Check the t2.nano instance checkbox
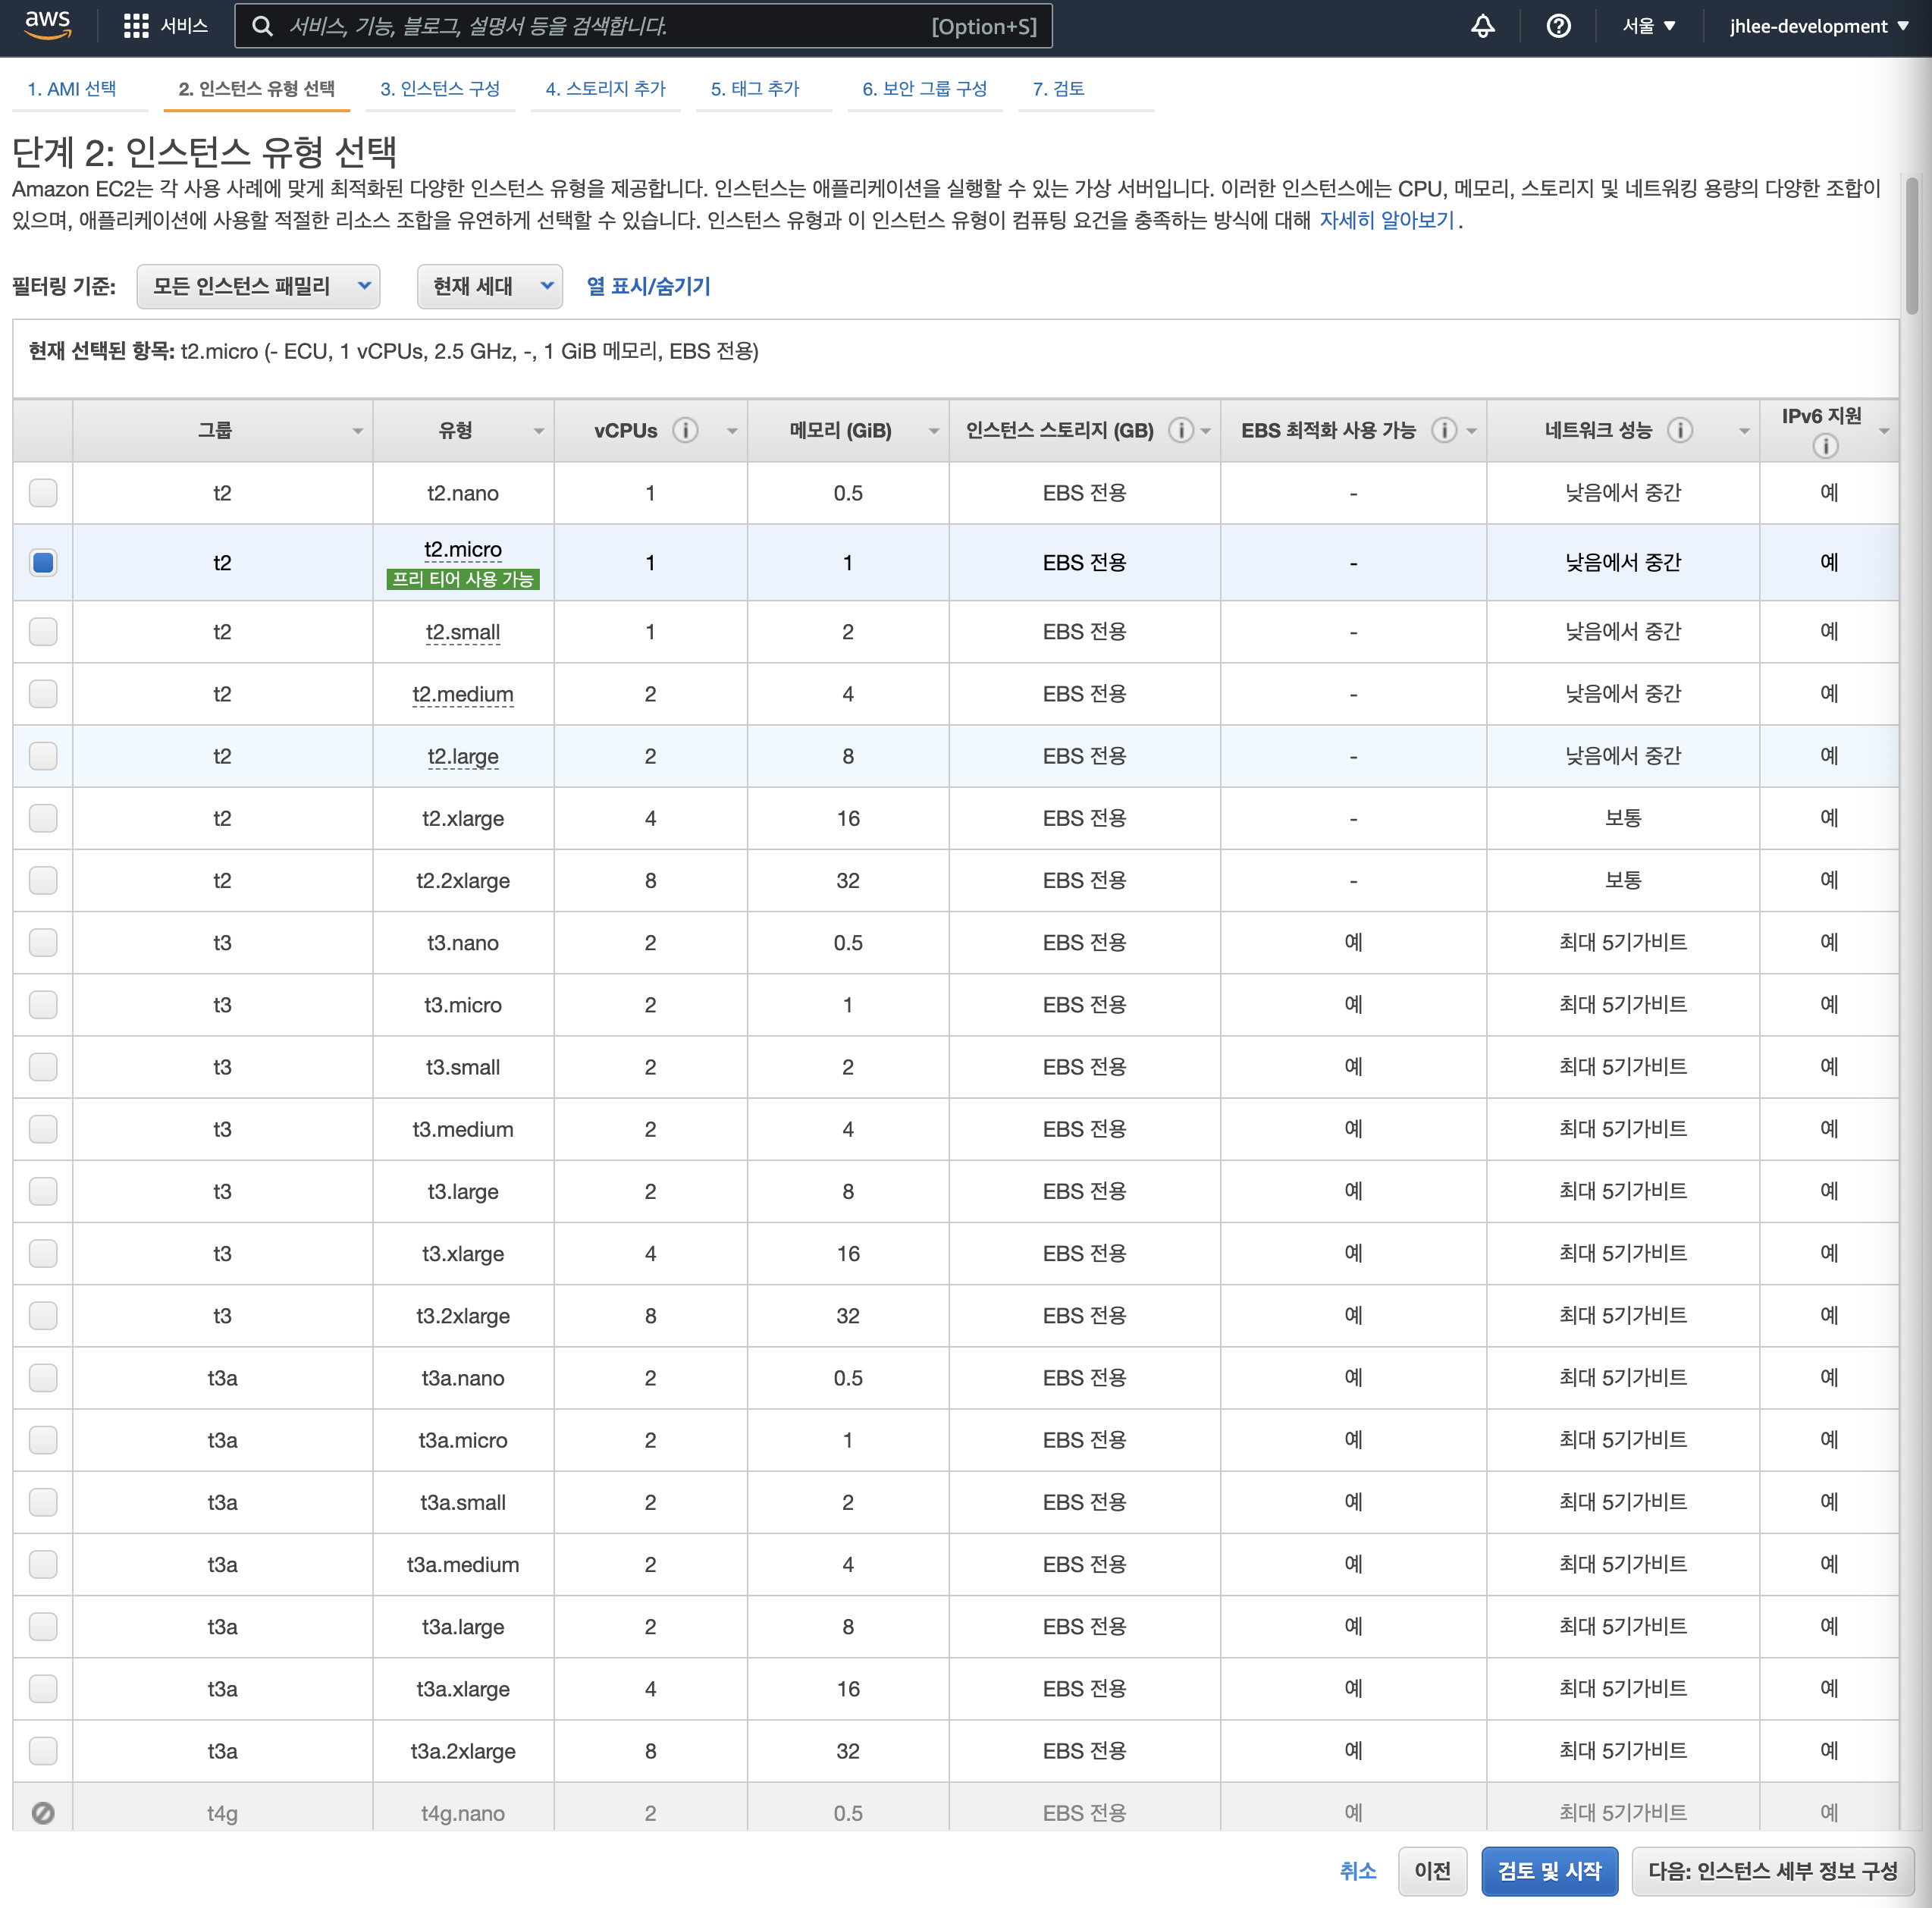Image resolution: width=1932 pixels, height=1908 pixels. point(43,492)
